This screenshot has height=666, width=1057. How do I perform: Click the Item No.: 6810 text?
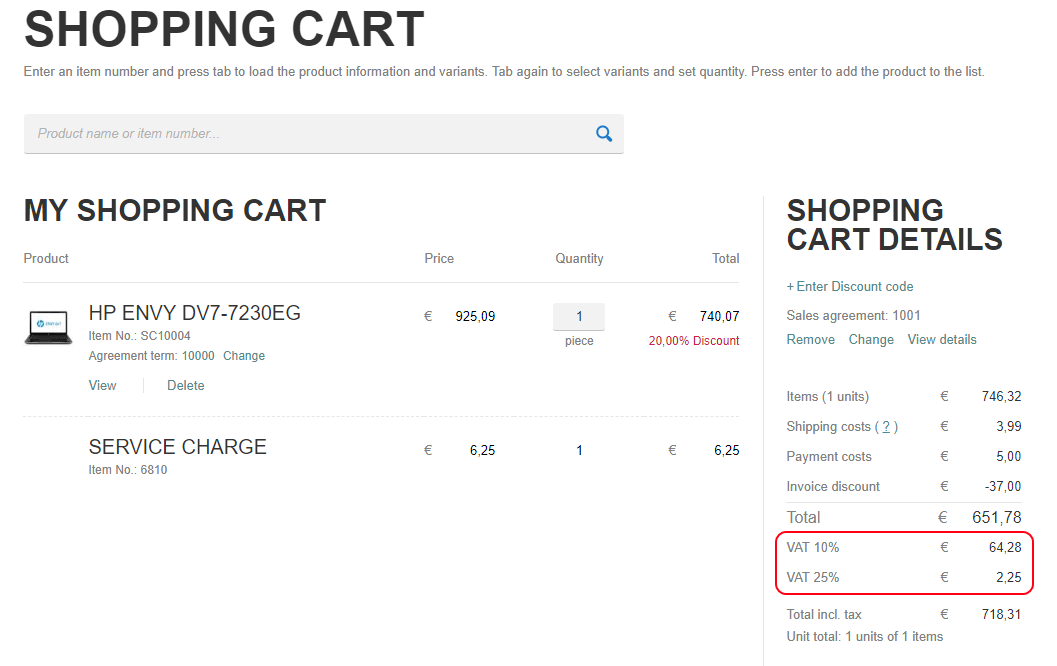pos(127,470)
